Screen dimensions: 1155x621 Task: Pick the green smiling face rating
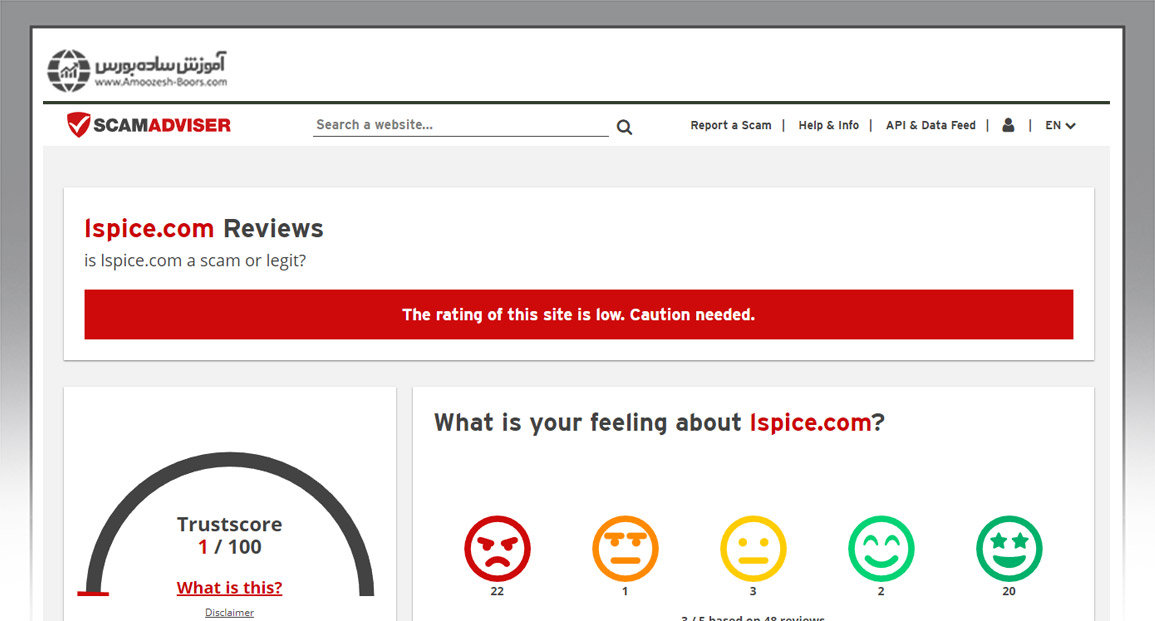(x=881, y=548)
